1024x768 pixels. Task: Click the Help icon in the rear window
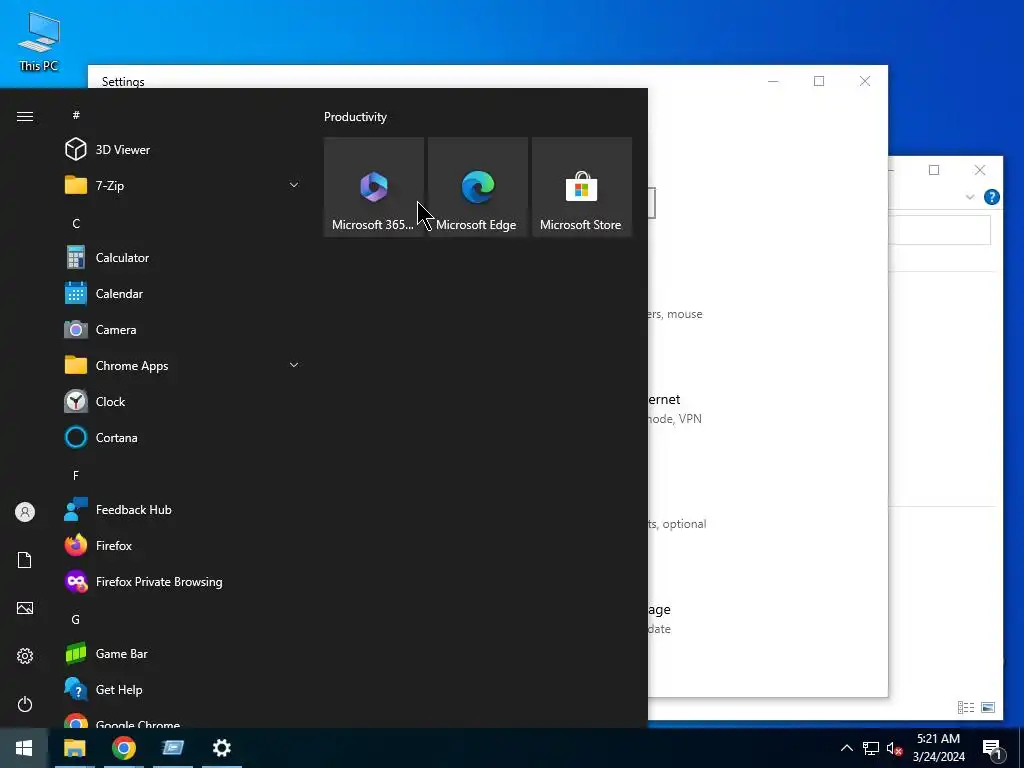click(x=991, y=197)
